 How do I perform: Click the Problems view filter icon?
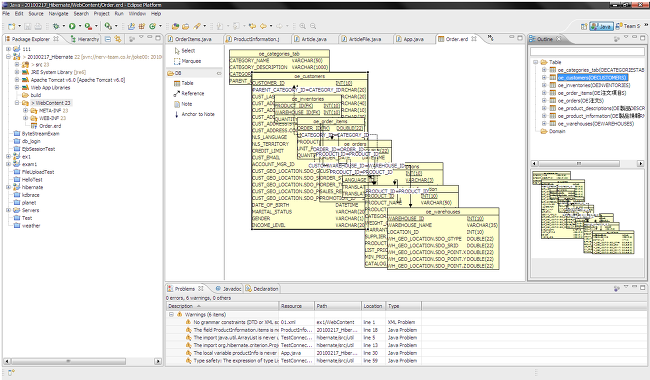616,288
